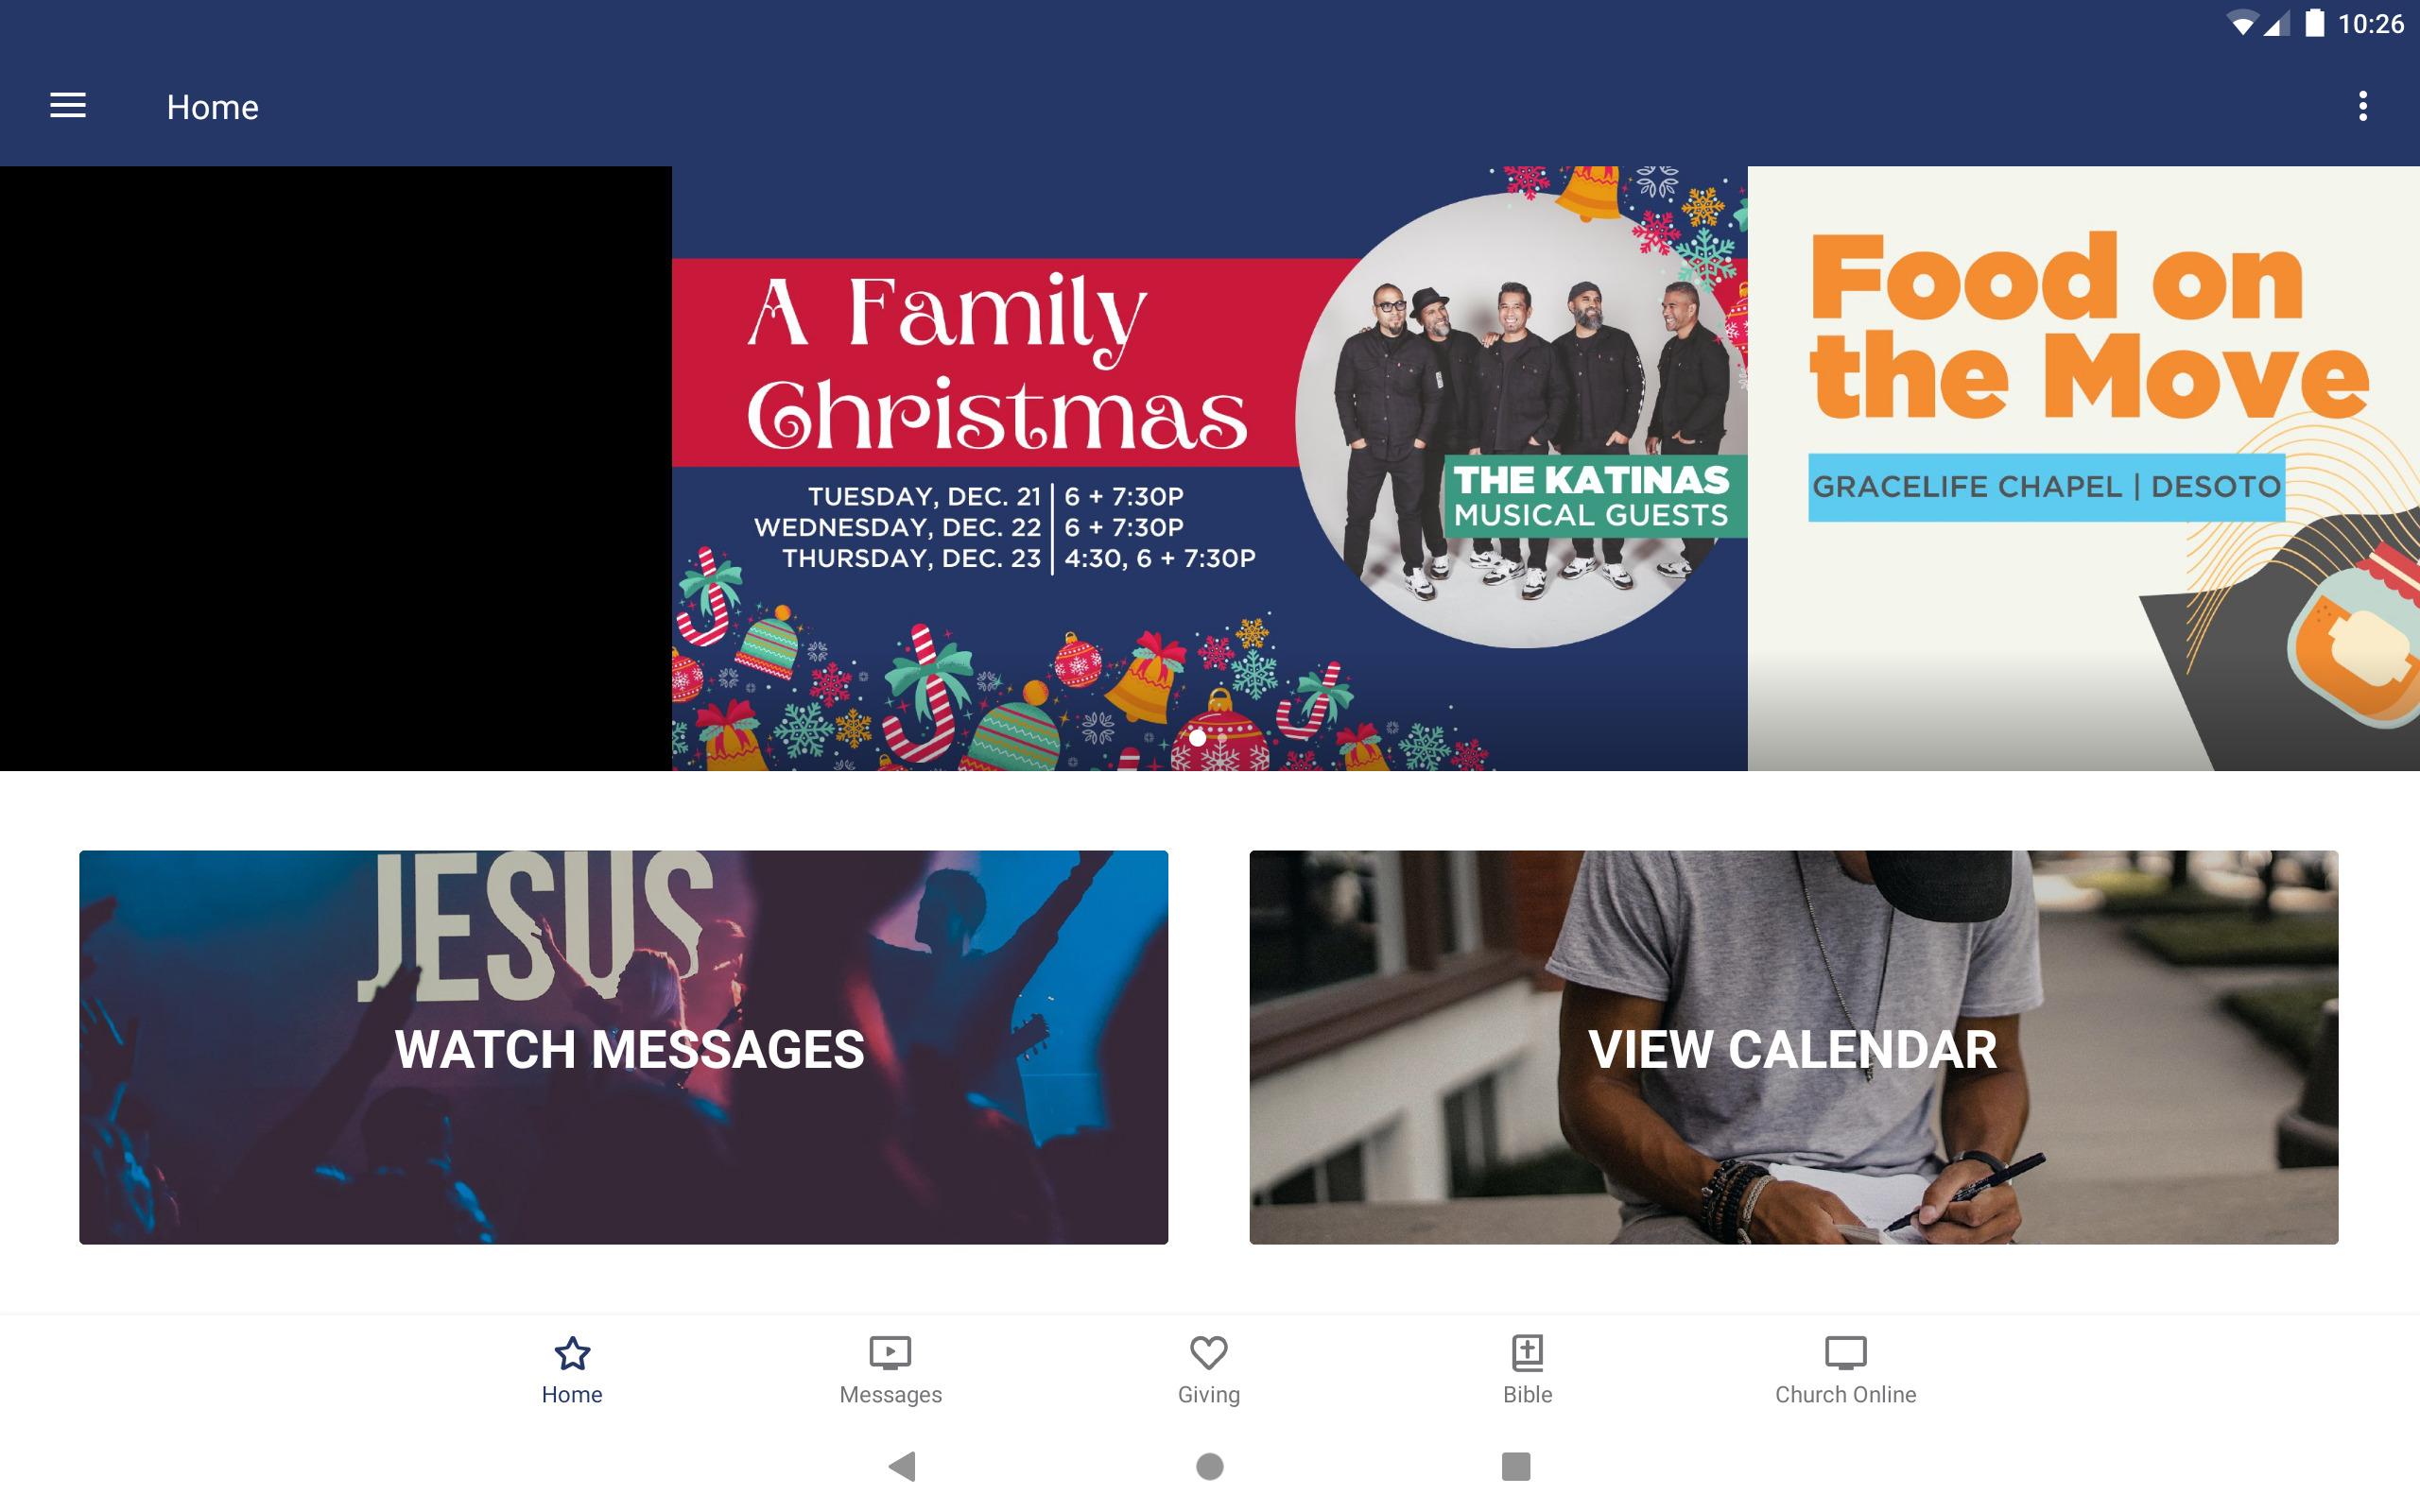Viewport: 2420px width, 1512px height.
Task: Go back with Android back arrow
Action: pyautogui.click(x=902, y=1466)
